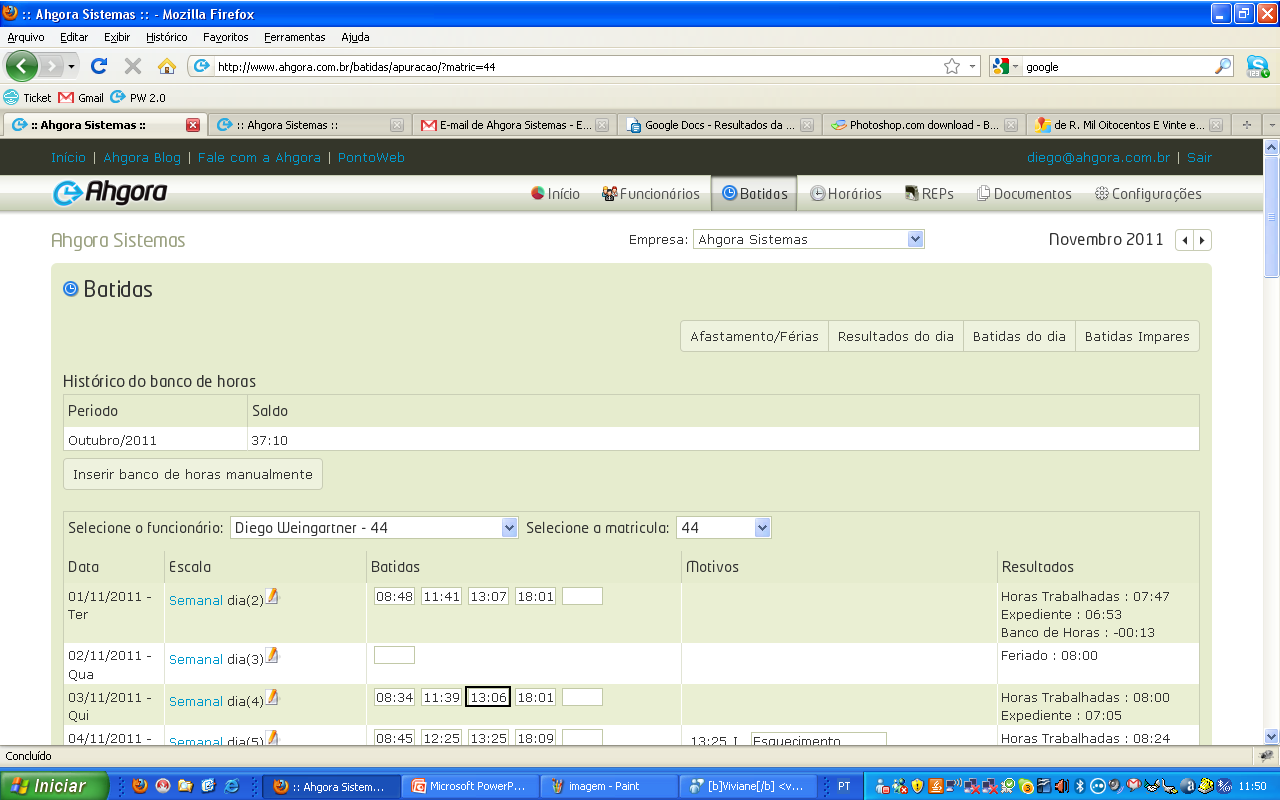Open back/forward history dropdown arrow

[71, 67]
